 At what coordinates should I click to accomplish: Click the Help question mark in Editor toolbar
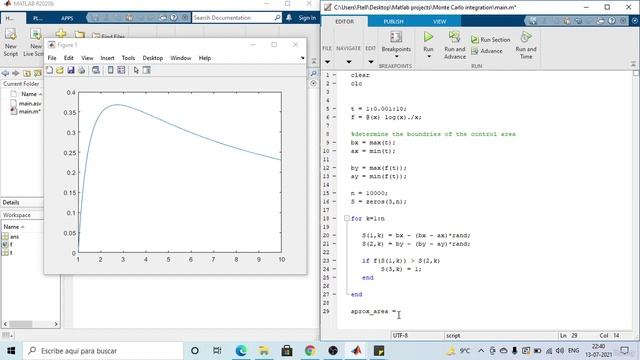click(x=611, y=20)
